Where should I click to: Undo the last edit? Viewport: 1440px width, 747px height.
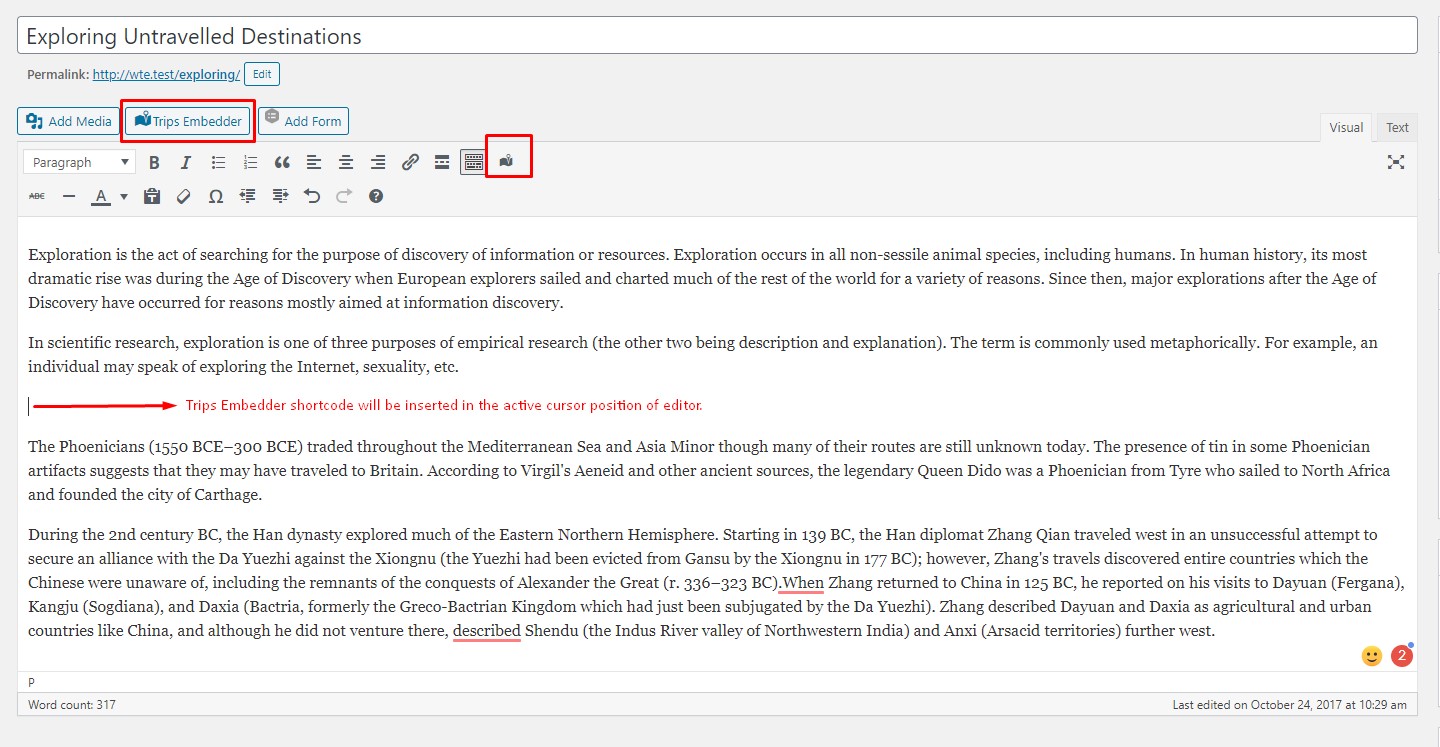coord(312,196)
